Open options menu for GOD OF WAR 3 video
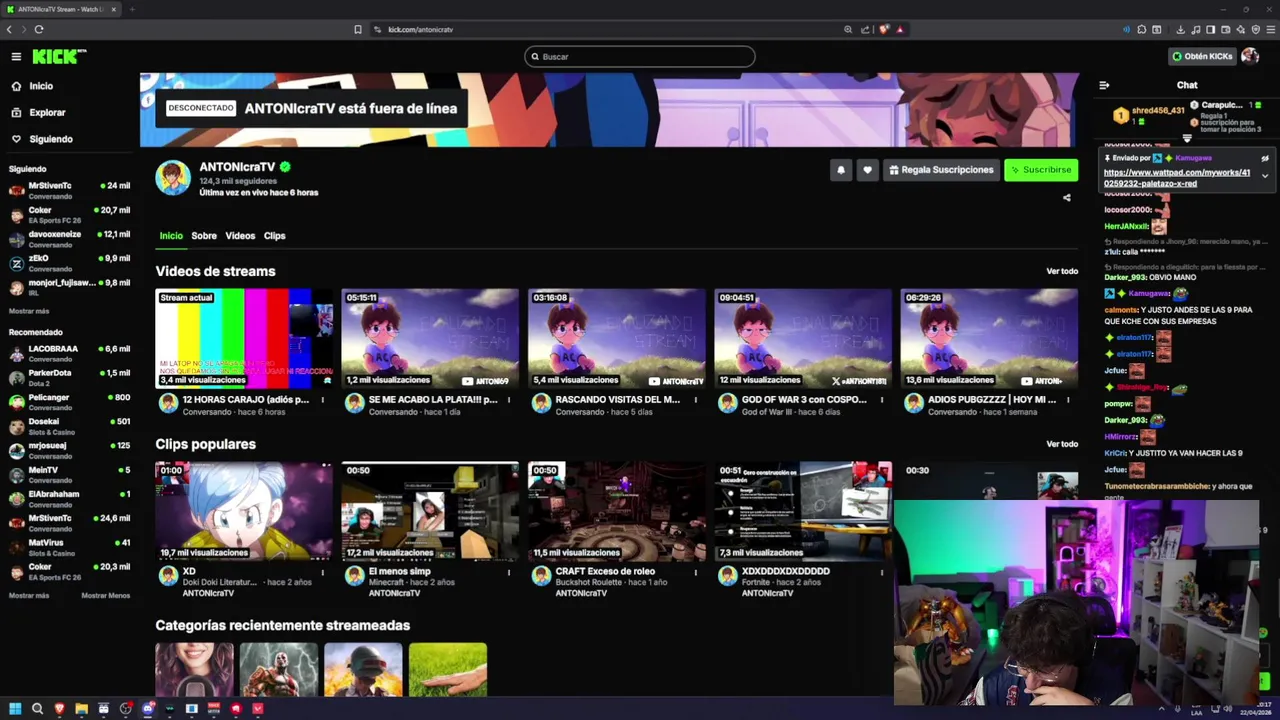The height and width of the screenshot is (720, 1280). coord(881,400)
